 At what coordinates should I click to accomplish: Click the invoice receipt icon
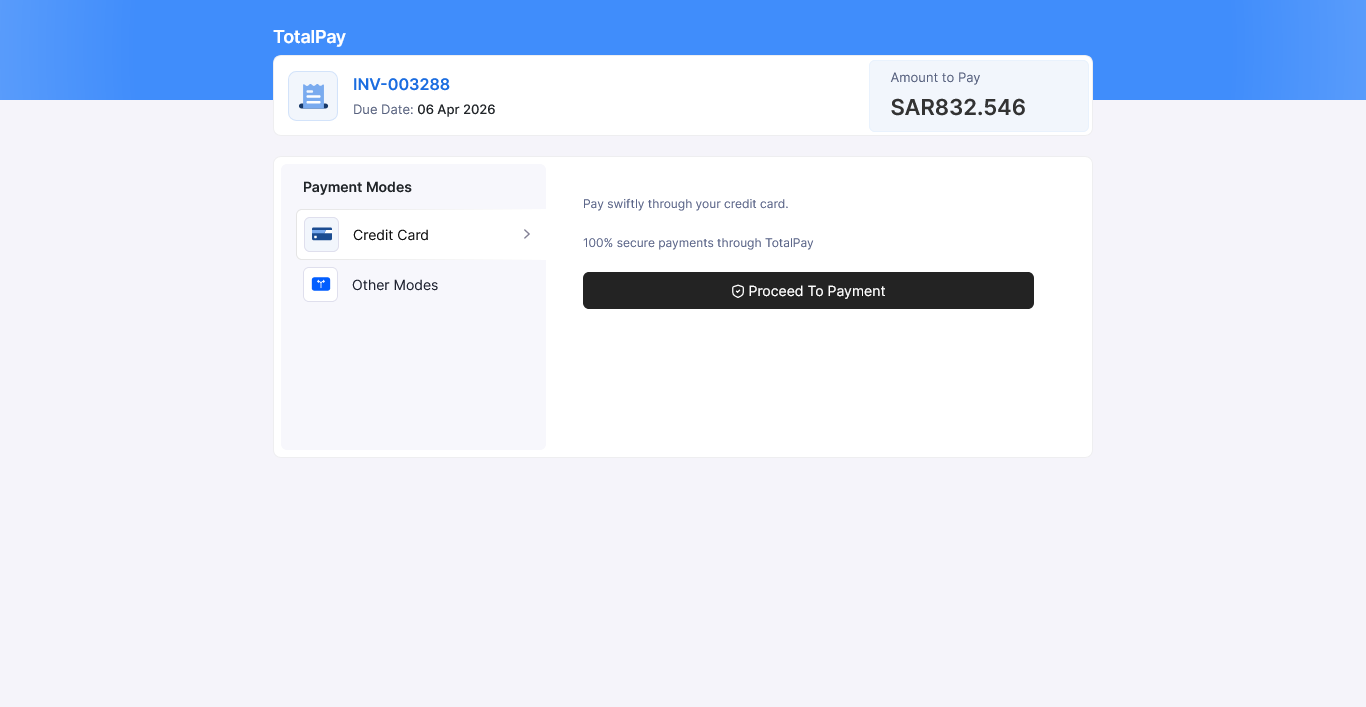313,96
